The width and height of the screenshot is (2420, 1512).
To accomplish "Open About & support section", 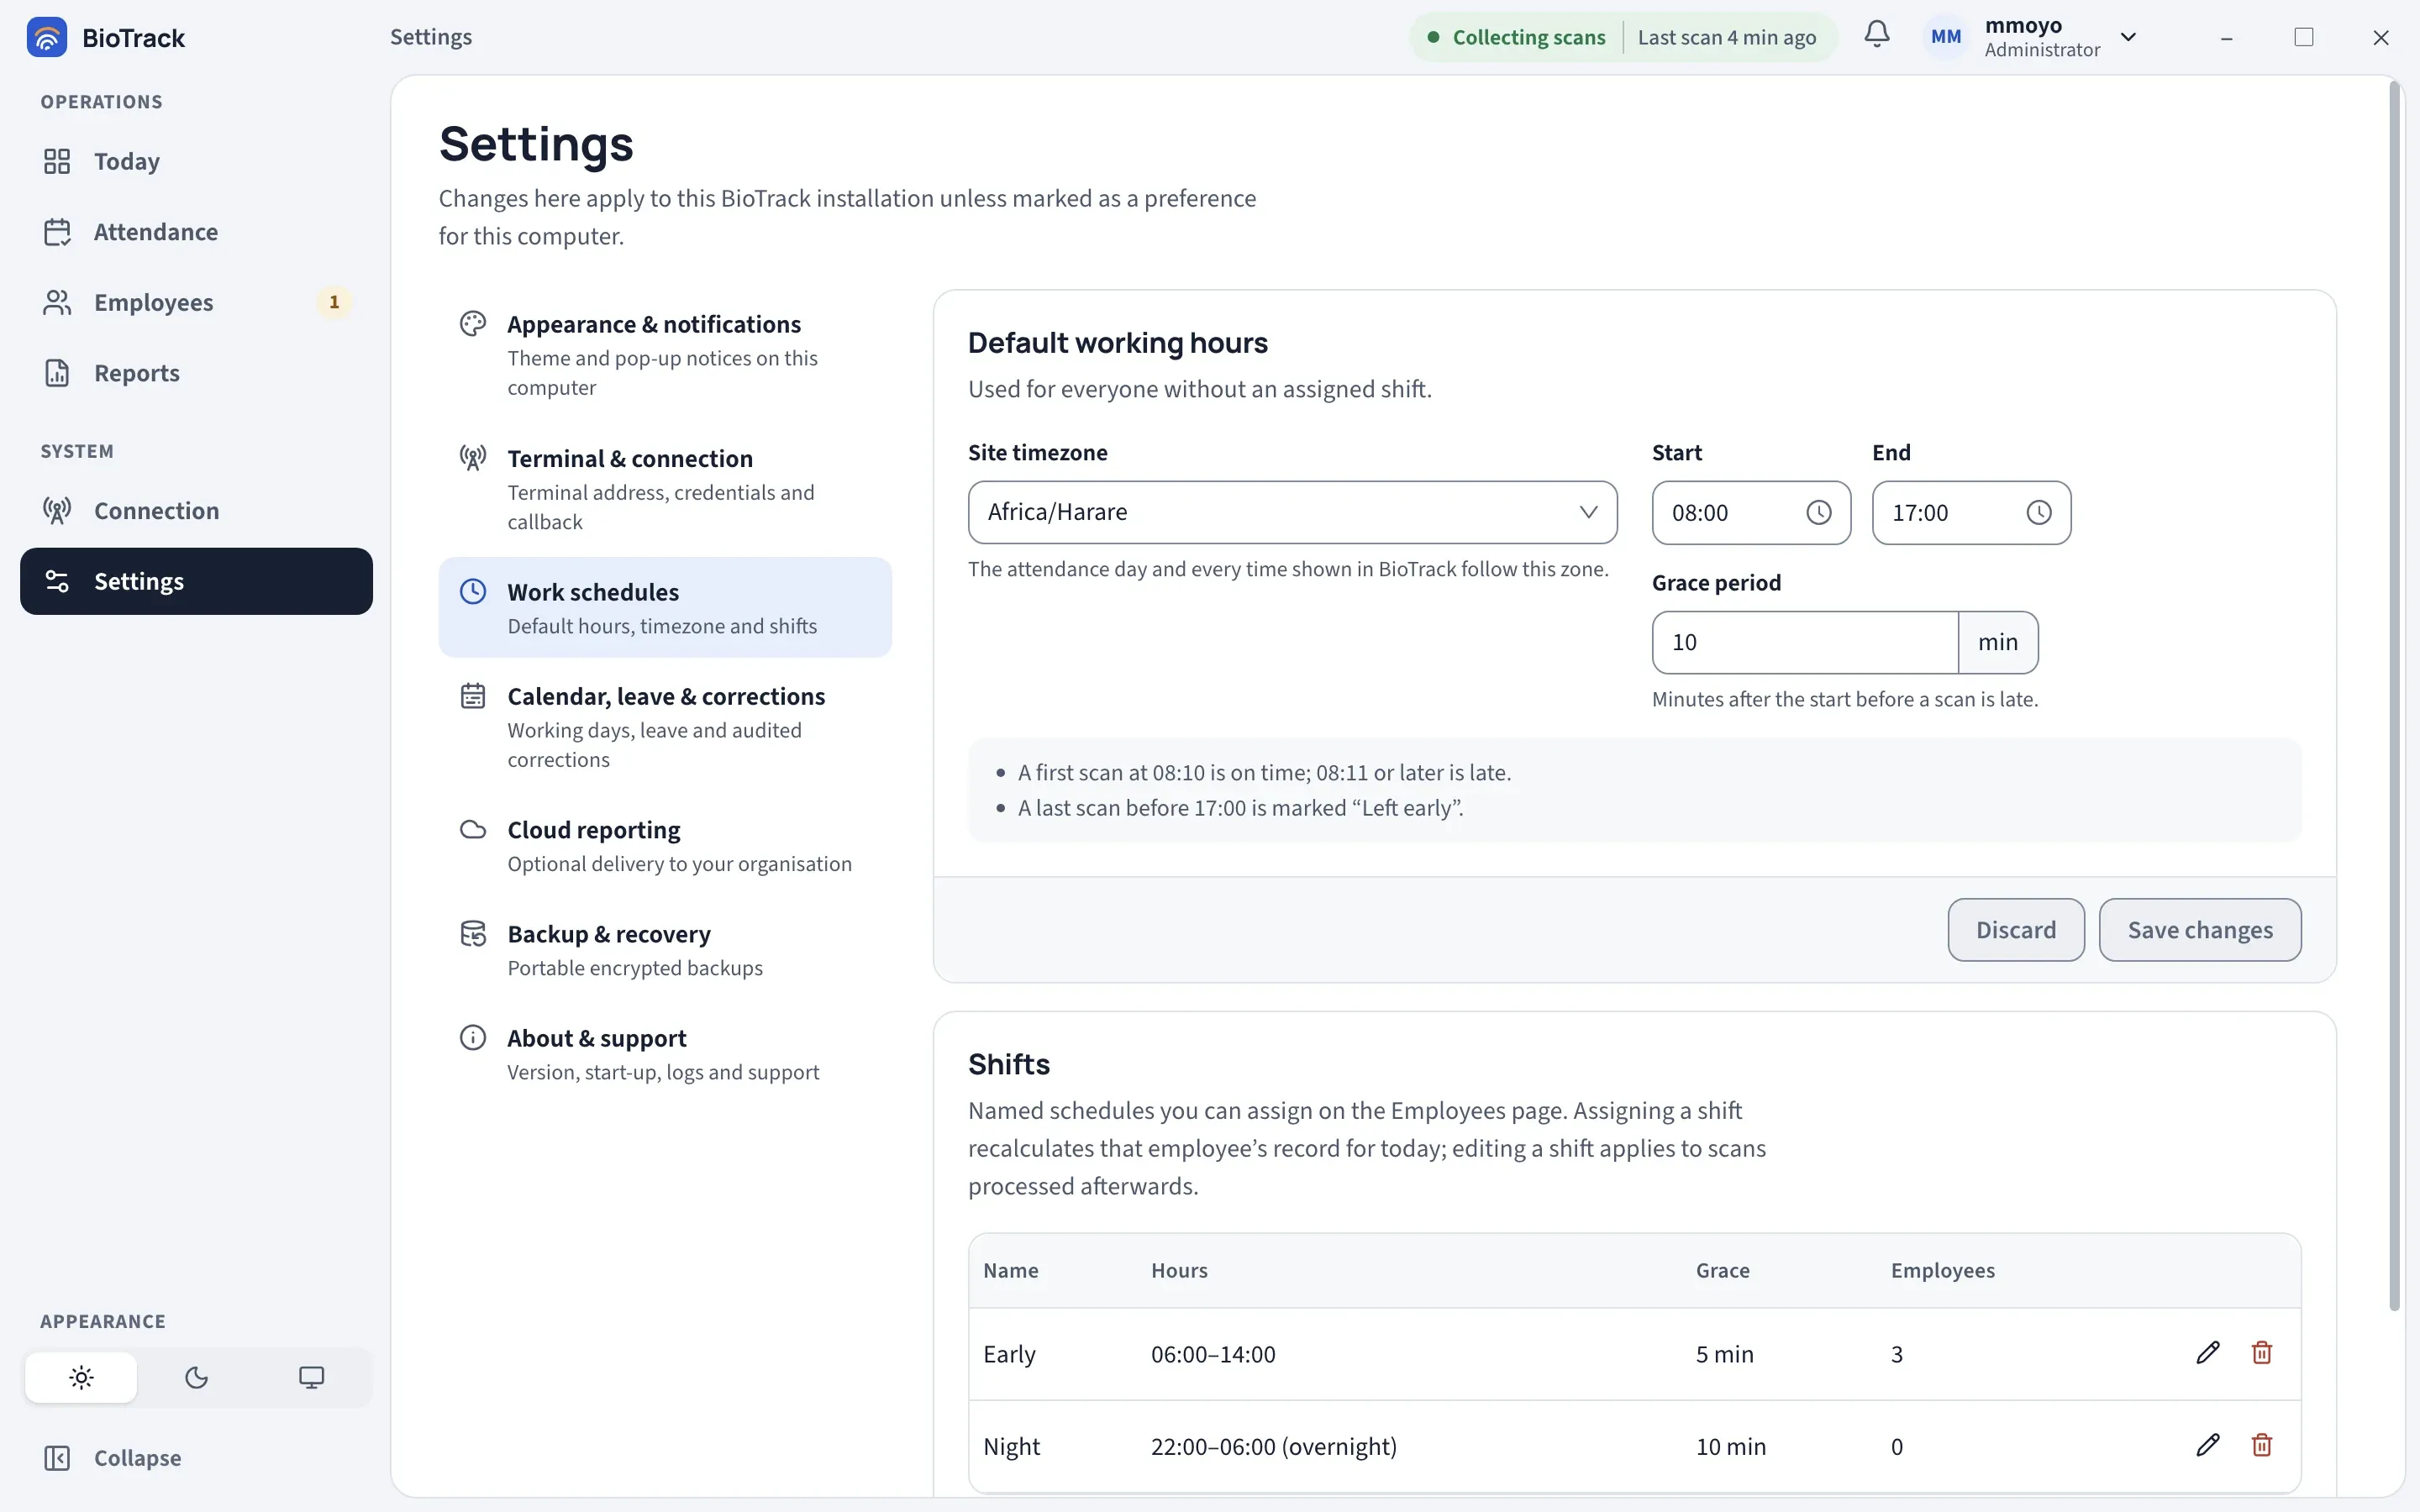I will pos(665,1054).
